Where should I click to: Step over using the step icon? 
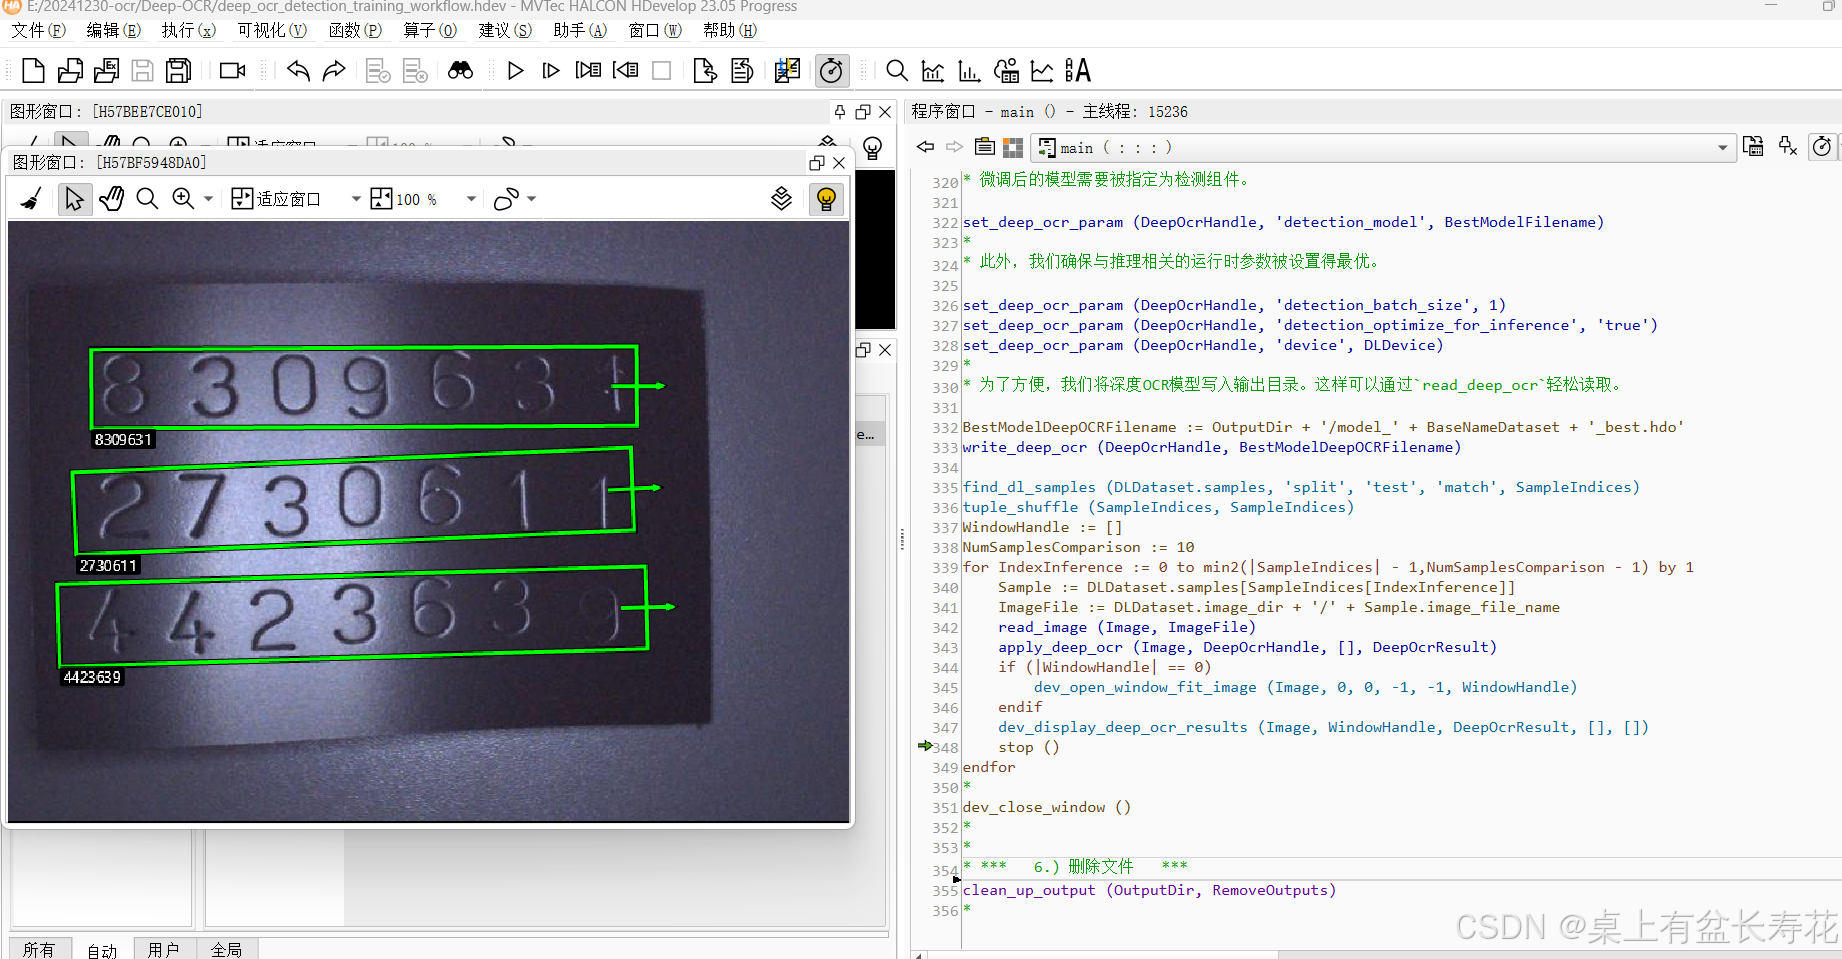[x=550, y=70]
